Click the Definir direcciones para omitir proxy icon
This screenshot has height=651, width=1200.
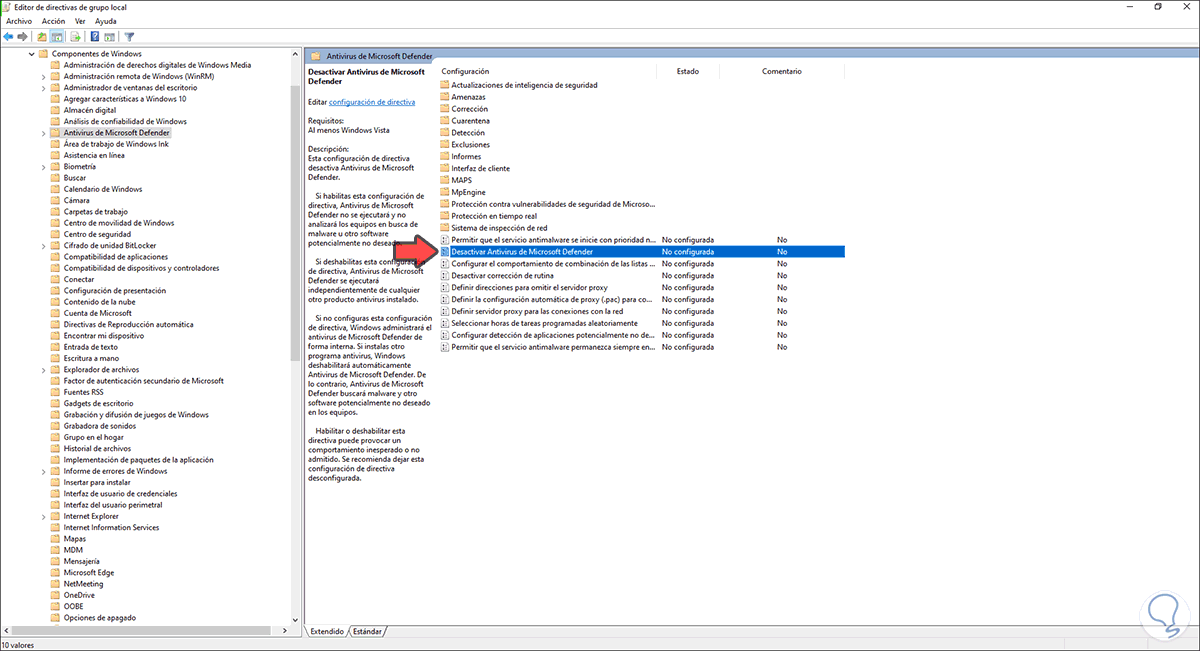pyautogui.click(x=445, y=288)
